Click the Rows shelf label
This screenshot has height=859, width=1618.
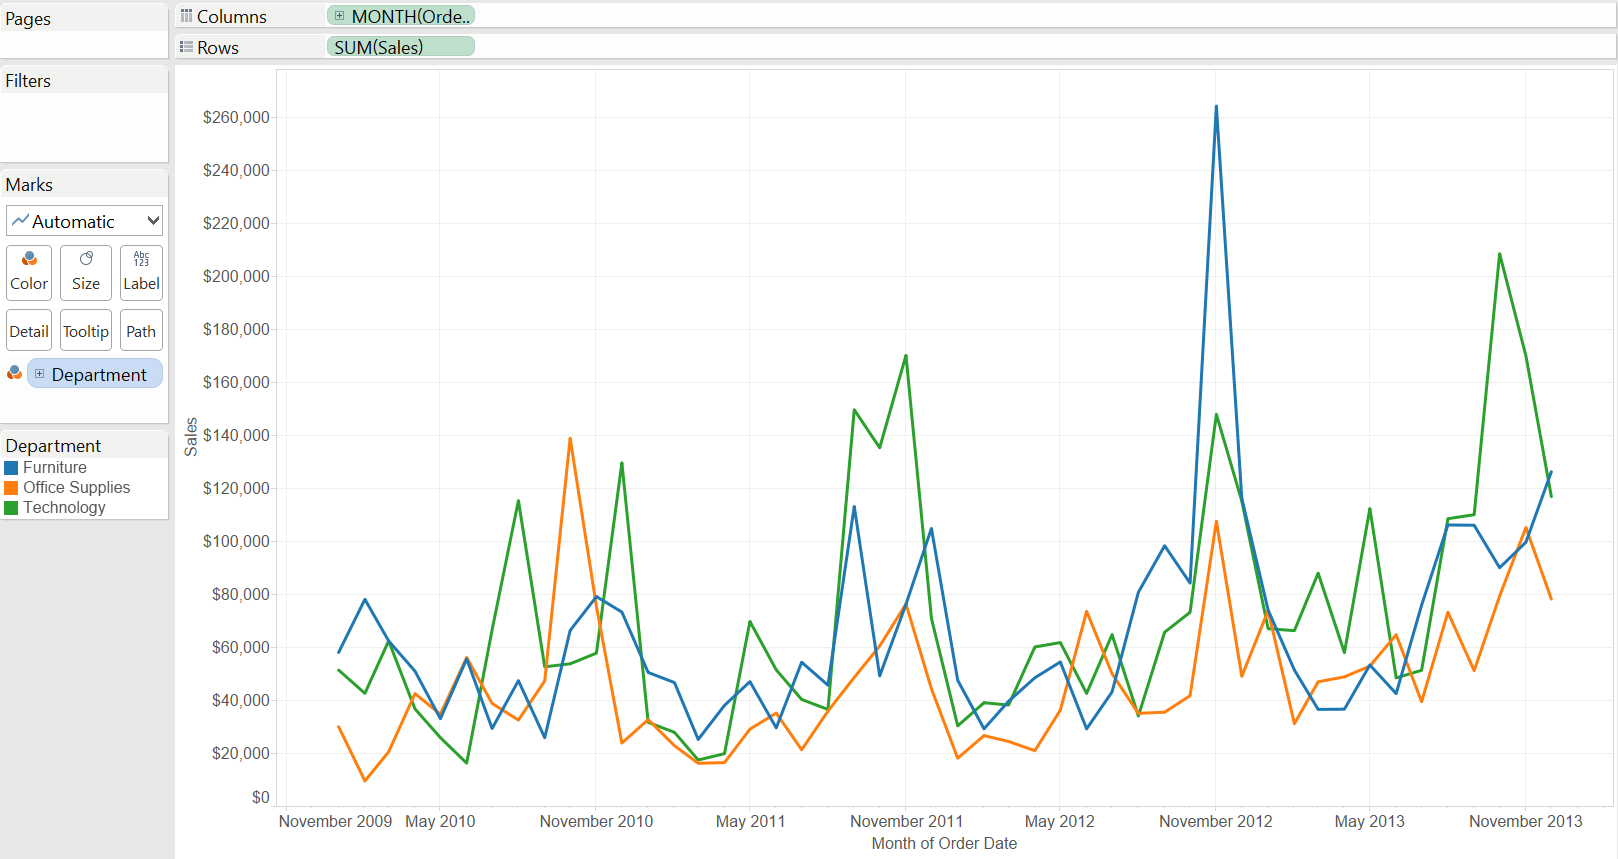(218, 48)
